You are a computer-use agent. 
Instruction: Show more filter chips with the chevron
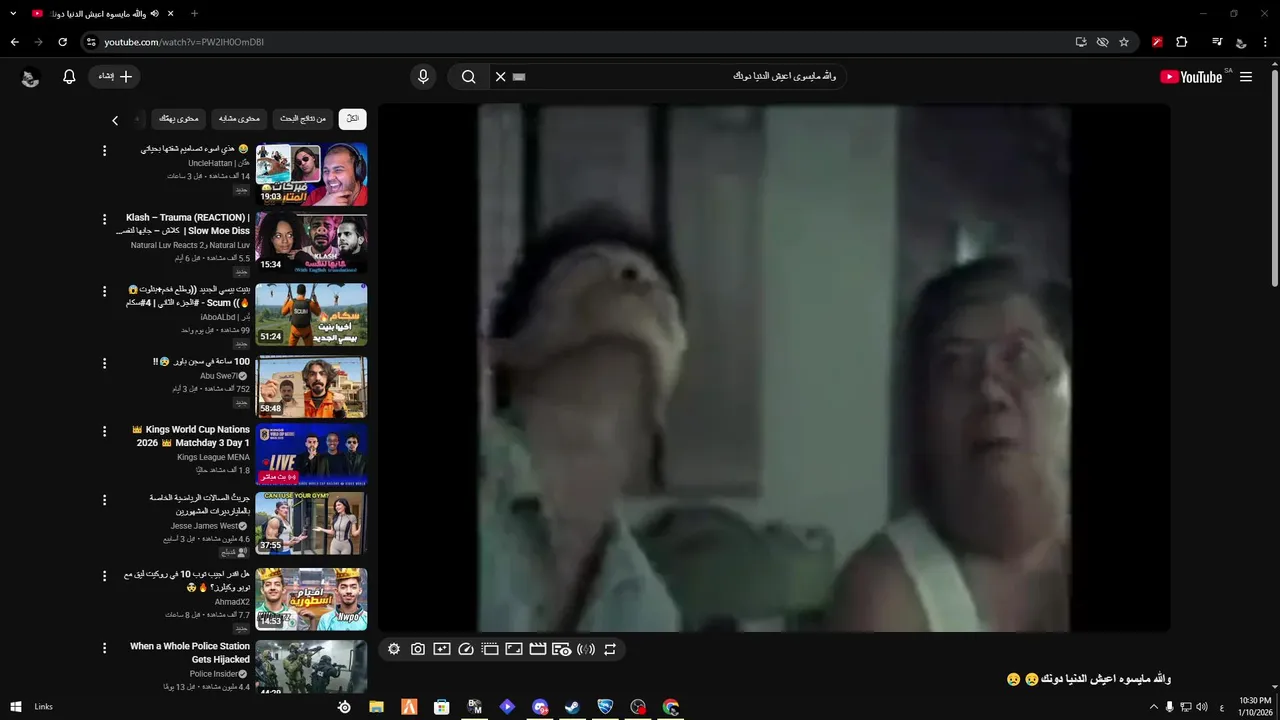115,121
